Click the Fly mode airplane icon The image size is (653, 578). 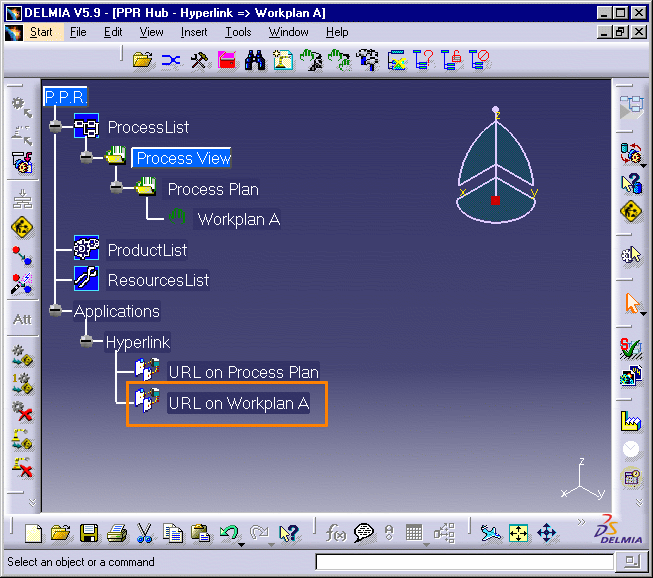(489, 533)
